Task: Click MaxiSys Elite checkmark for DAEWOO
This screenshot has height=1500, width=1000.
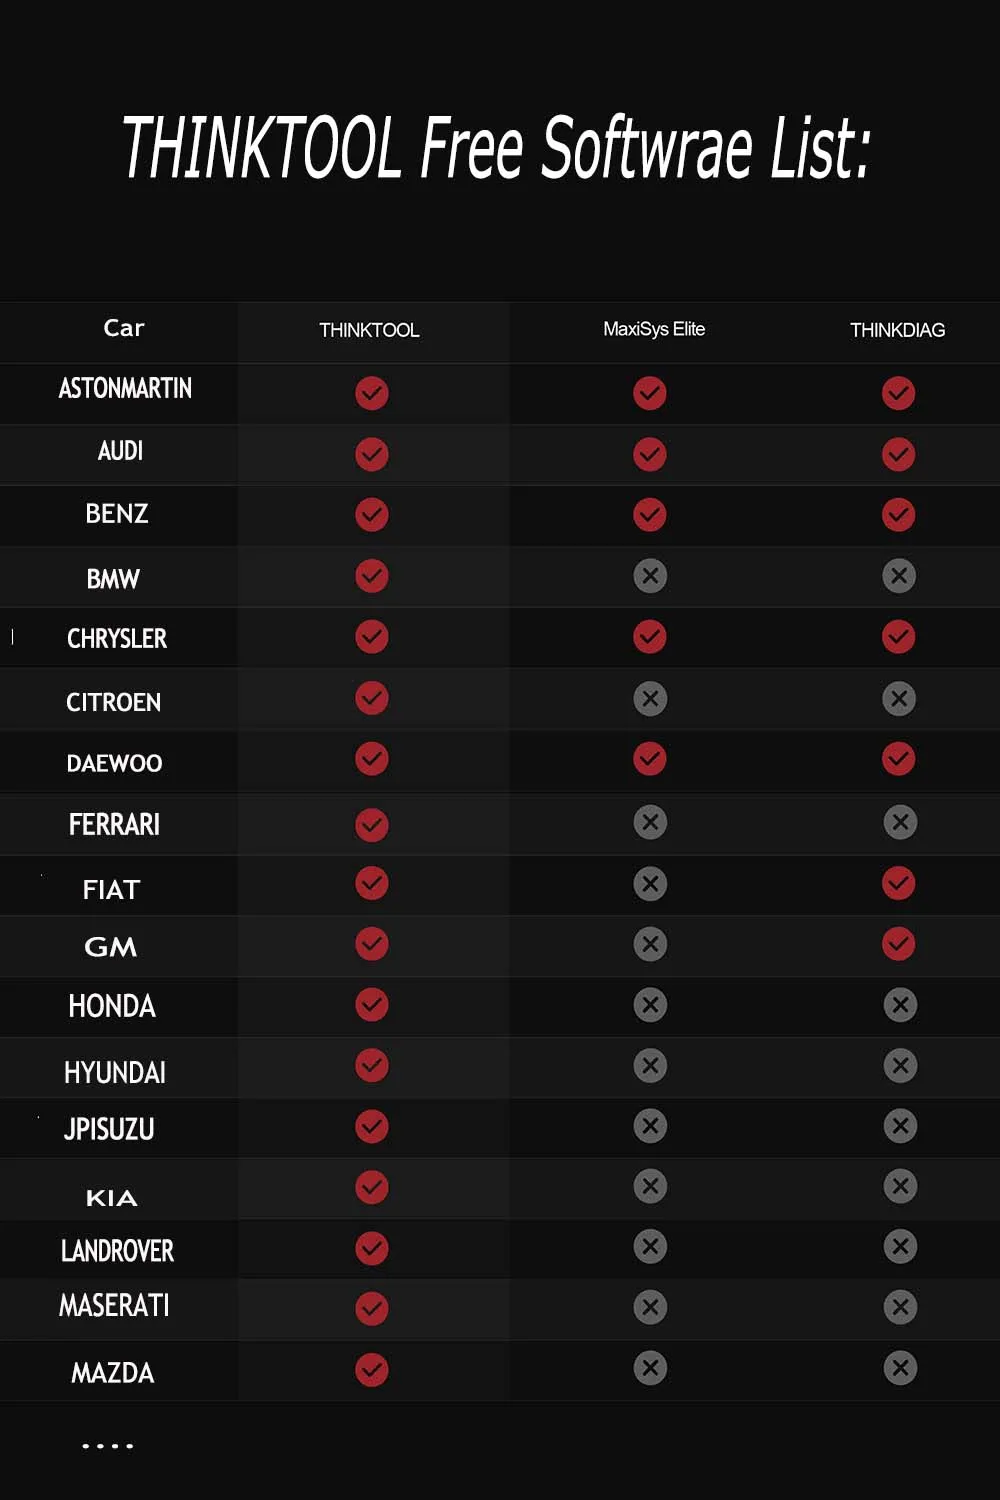Action: point(650,759)
